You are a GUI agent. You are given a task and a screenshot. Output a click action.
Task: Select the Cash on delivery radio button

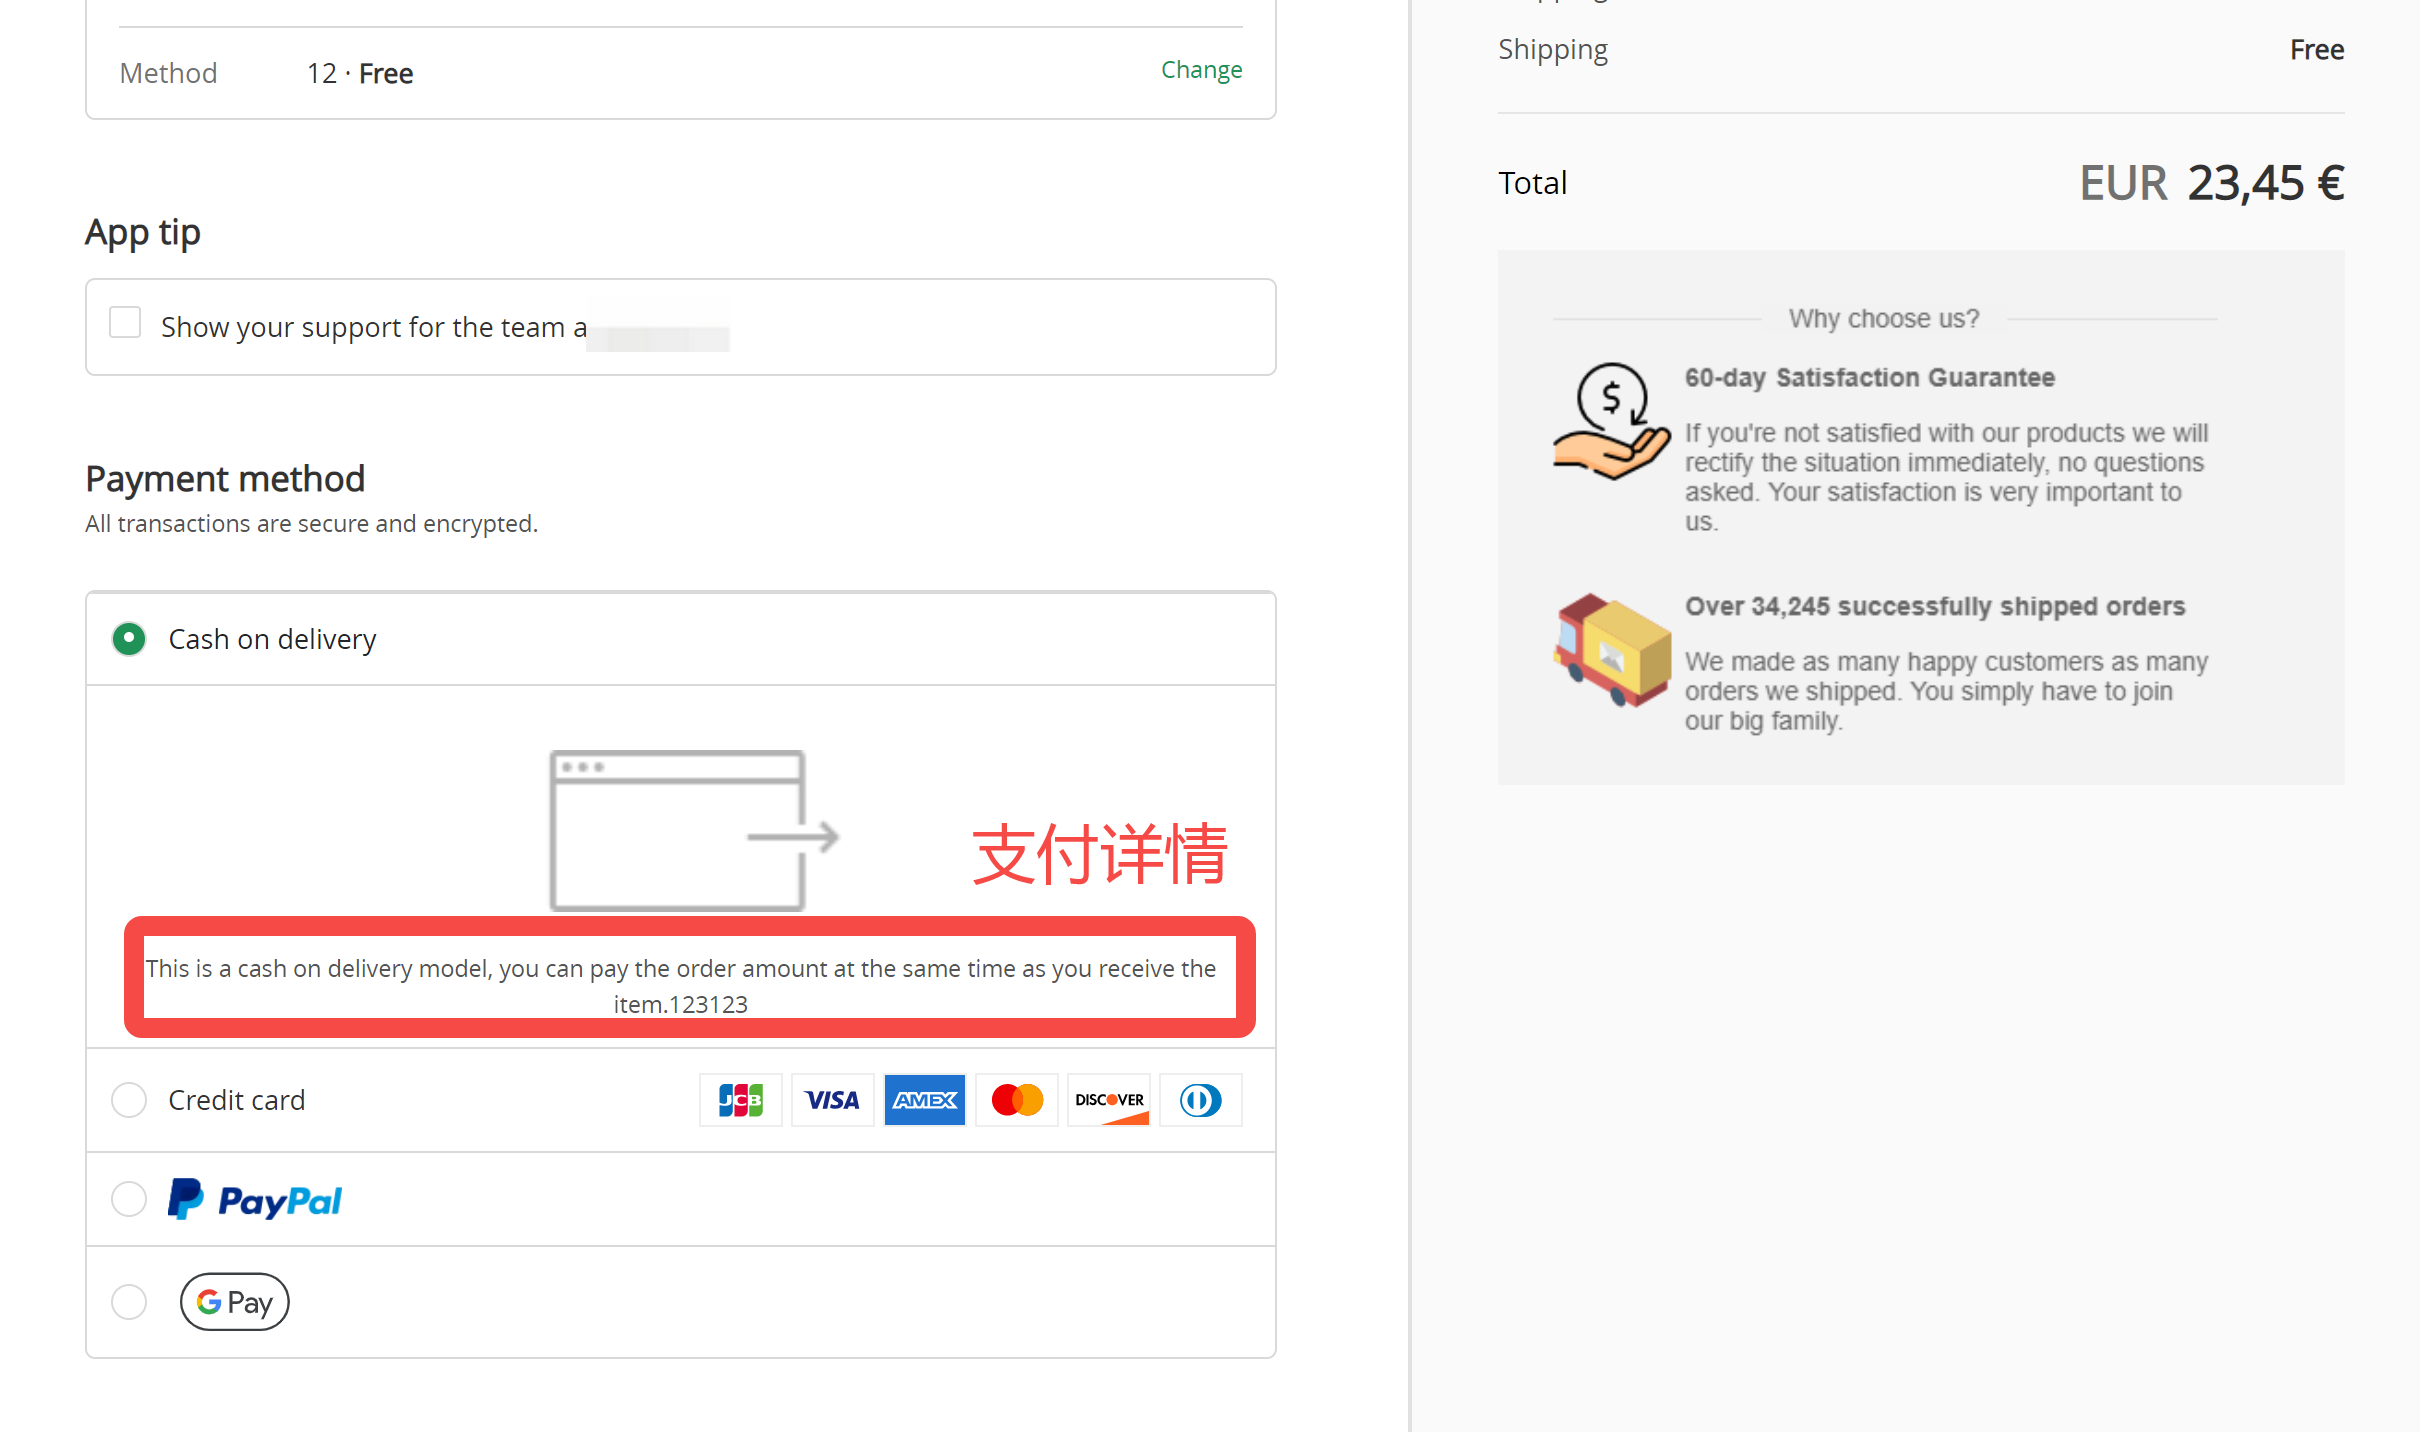tap(129, 639)
